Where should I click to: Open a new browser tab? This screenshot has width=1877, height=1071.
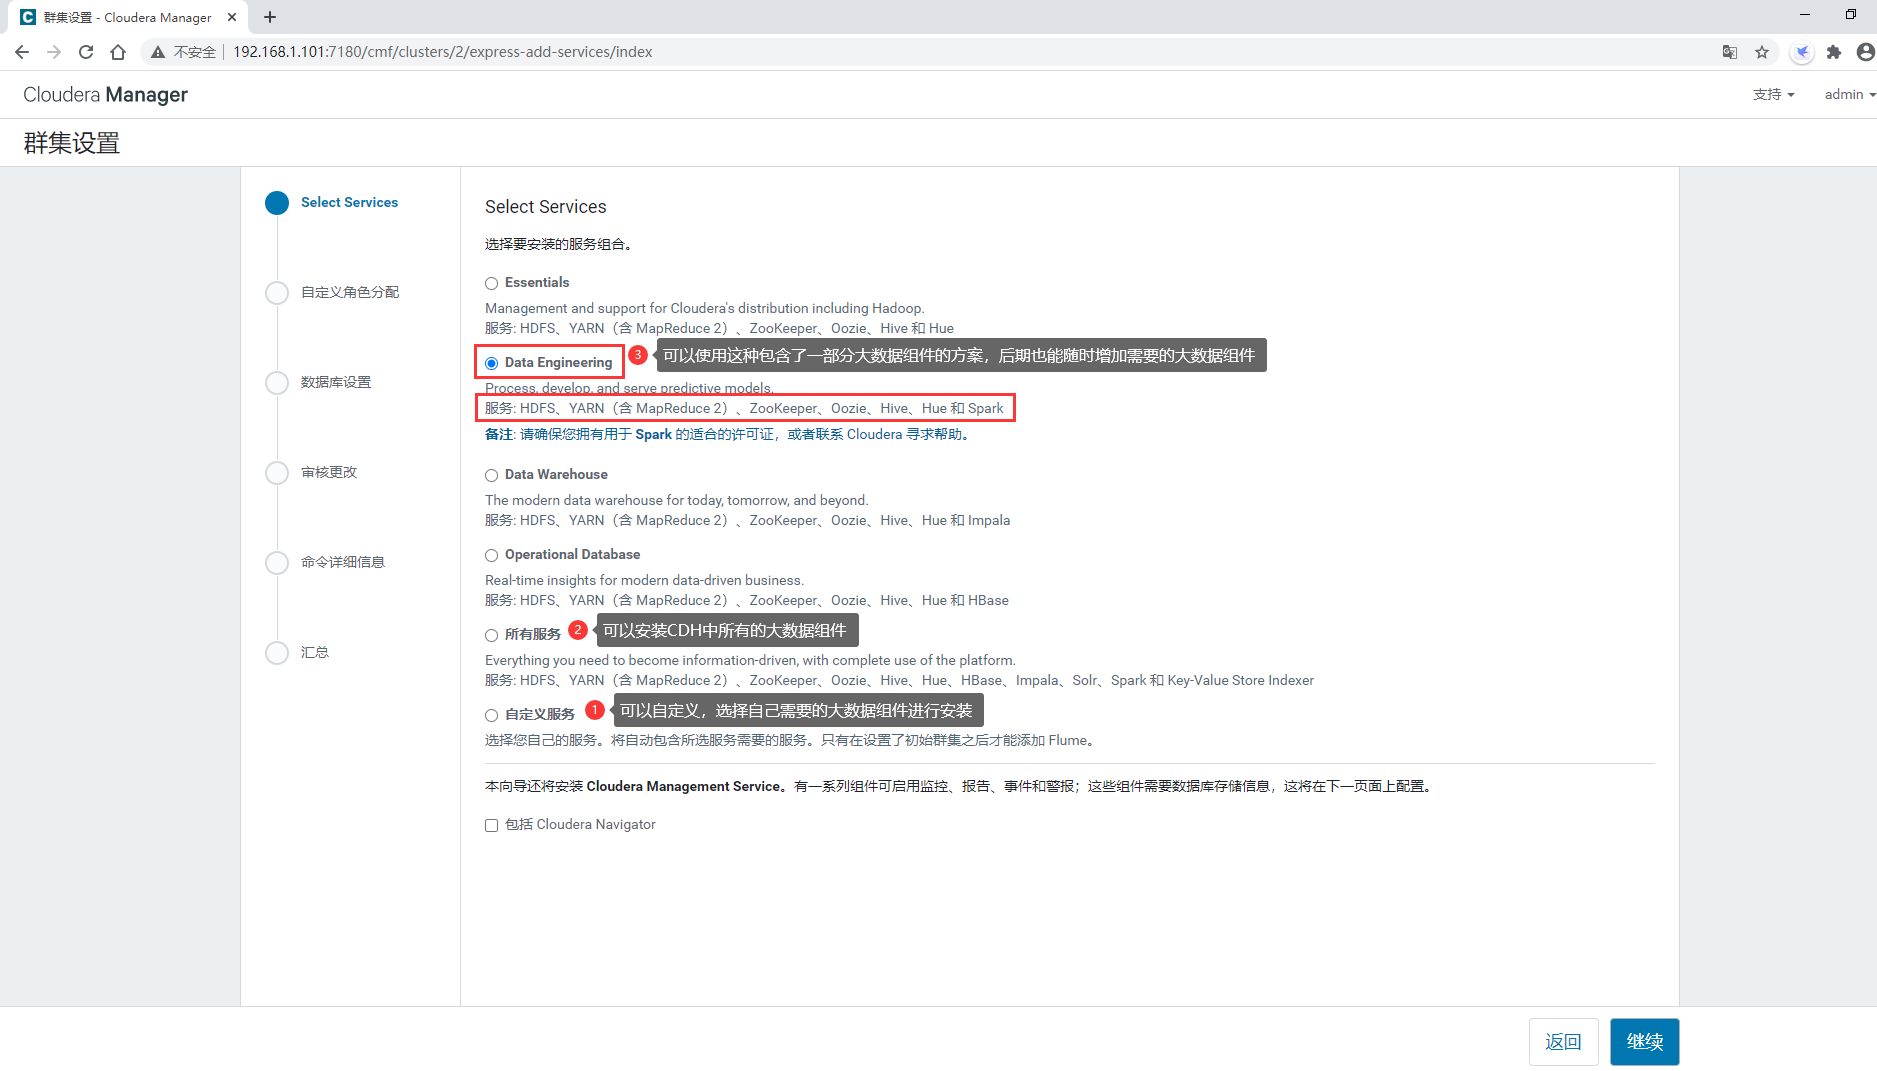(x=270, y=17)
